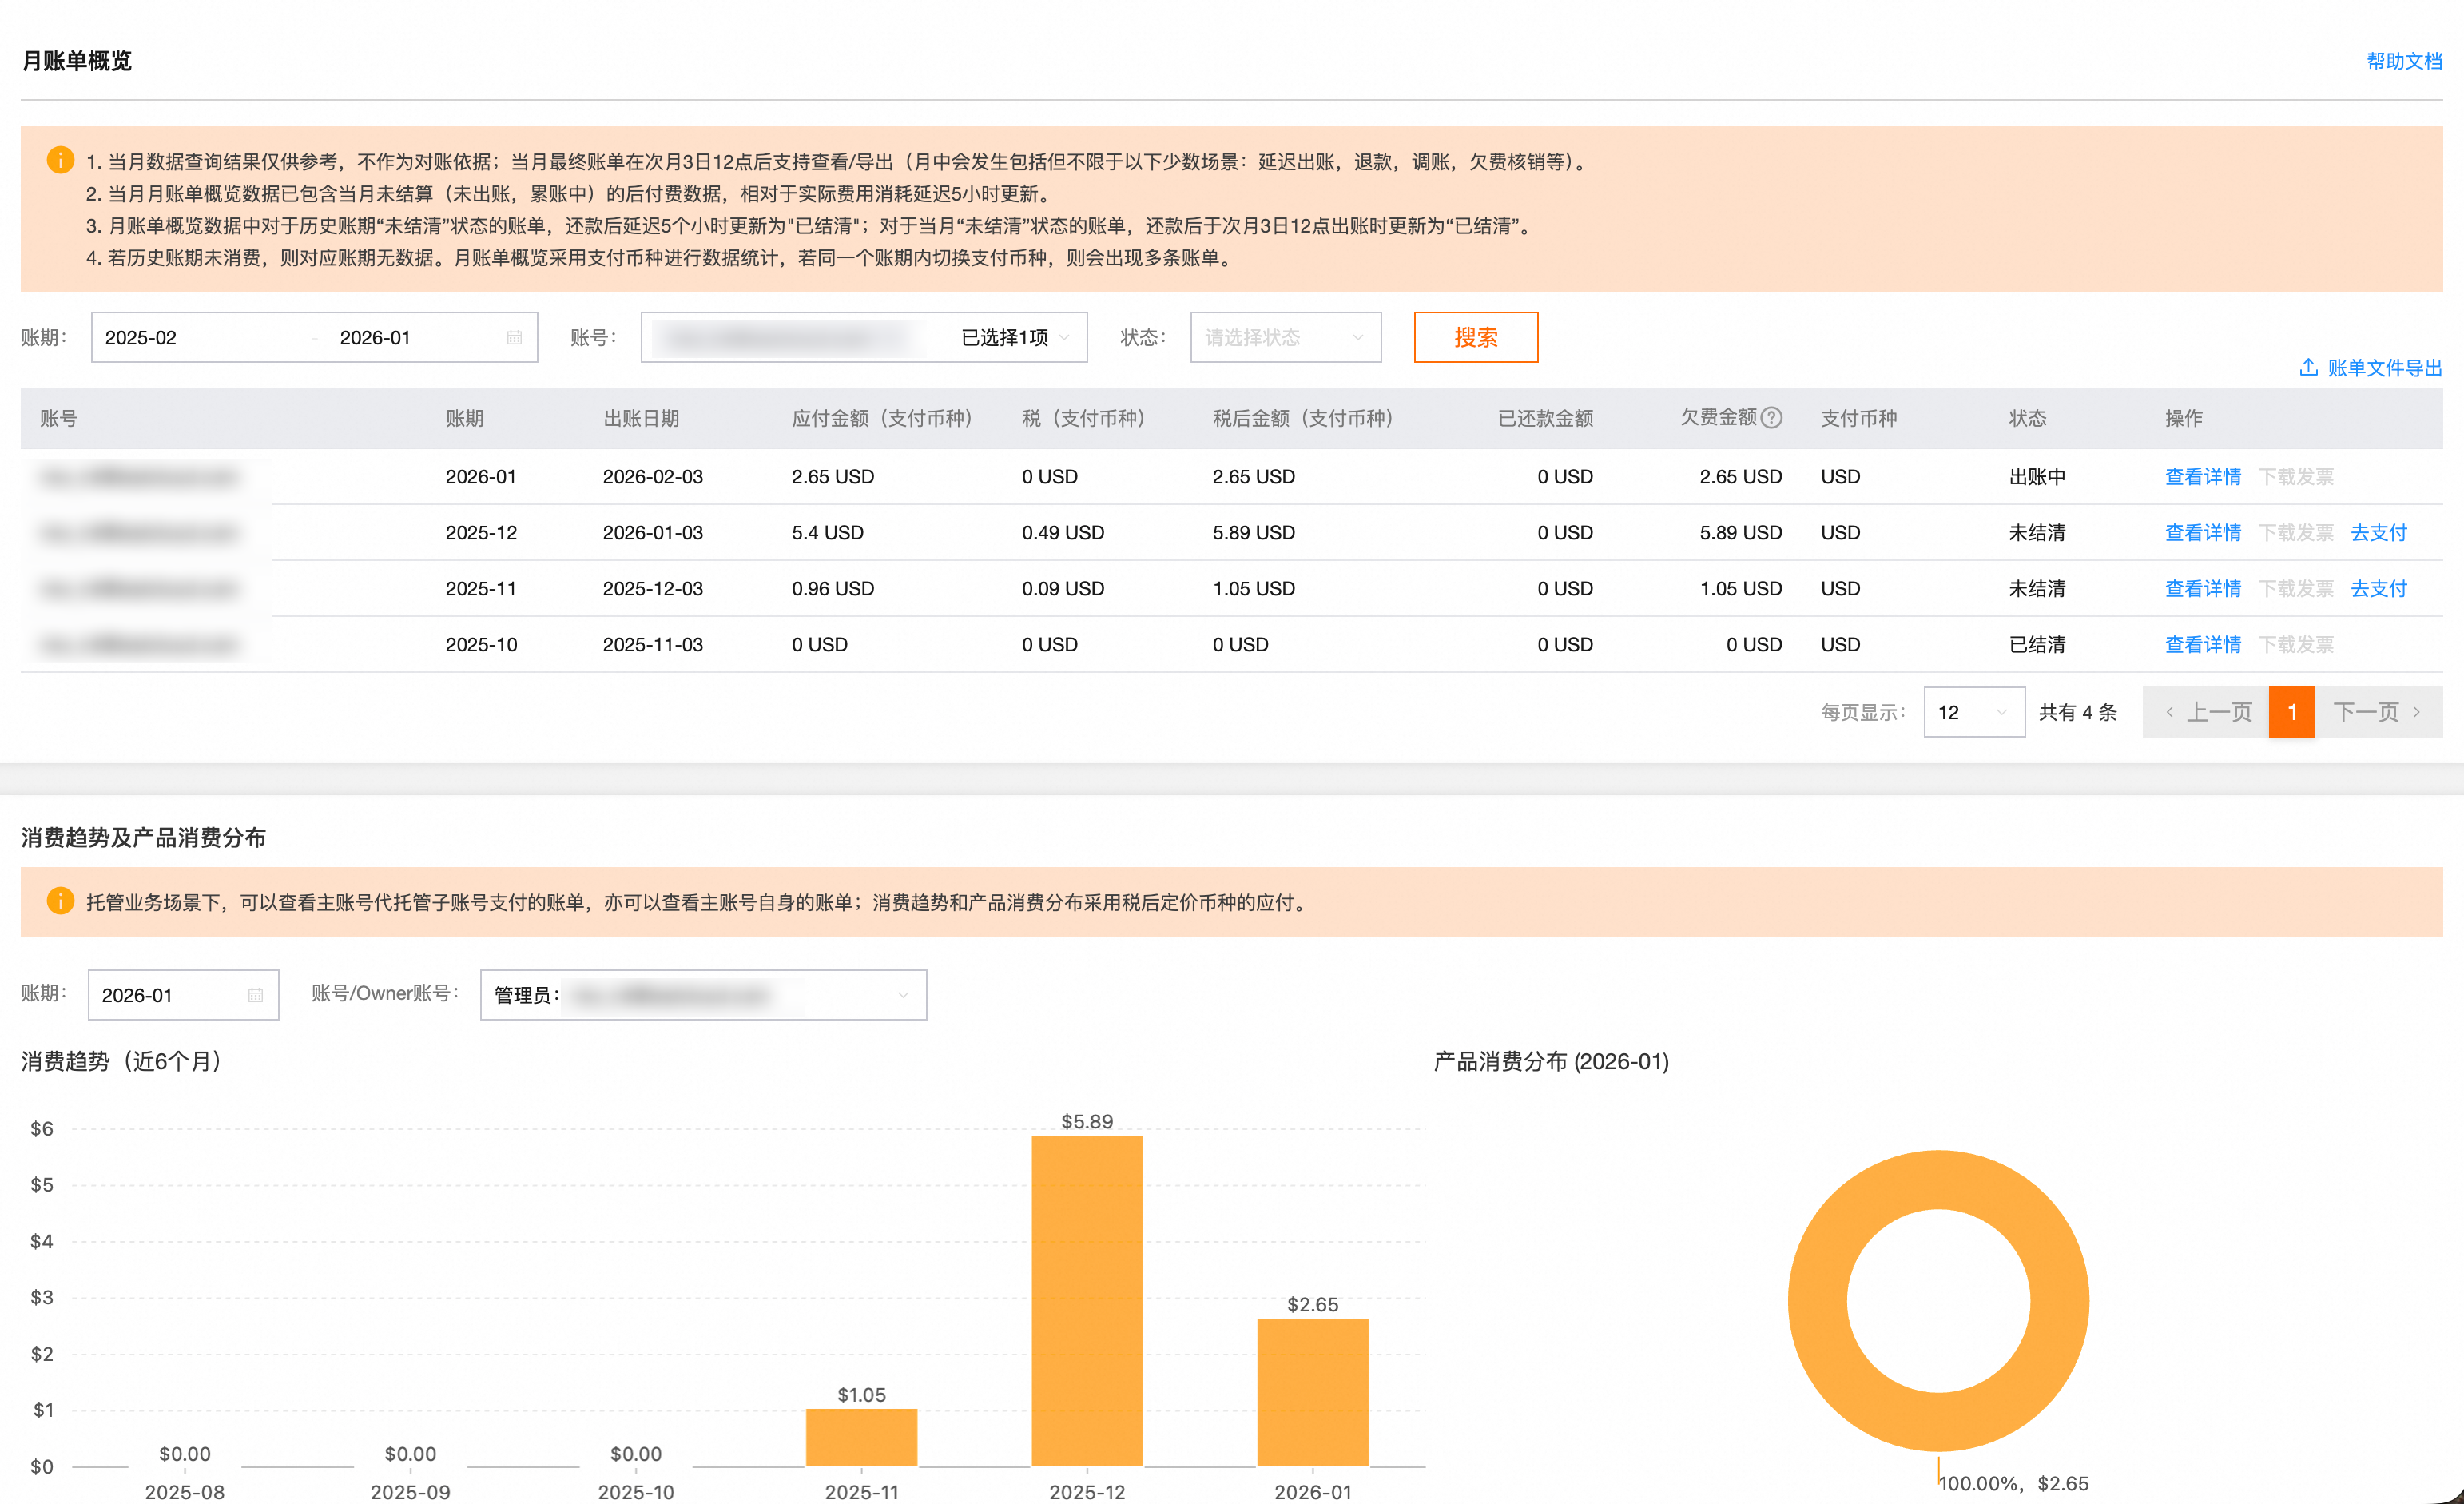Screen dimensions: 2464x1504
Task: Click the export upload icon near 账单文件导出
Action: coord(2308,367)
